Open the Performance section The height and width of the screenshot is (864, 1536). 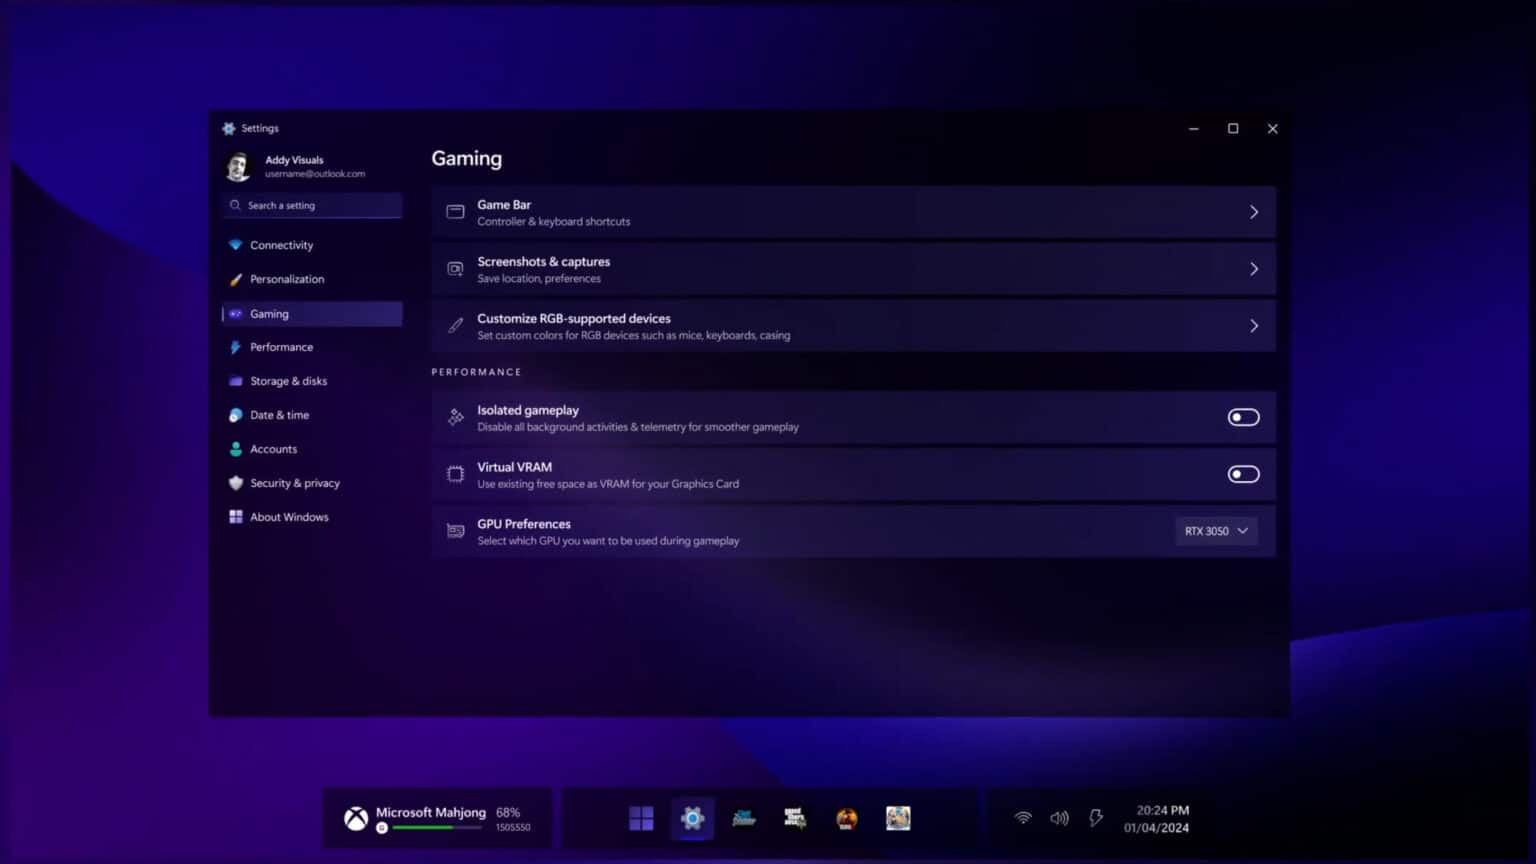pos(281,347)
